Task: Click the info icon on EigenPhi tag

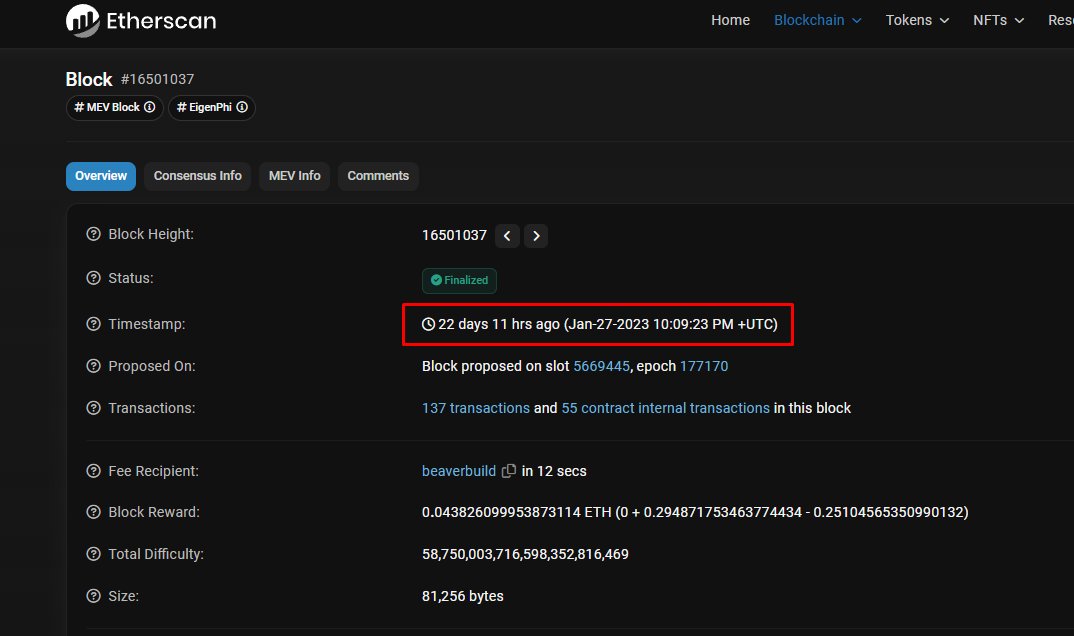Action: pos(242,107)
